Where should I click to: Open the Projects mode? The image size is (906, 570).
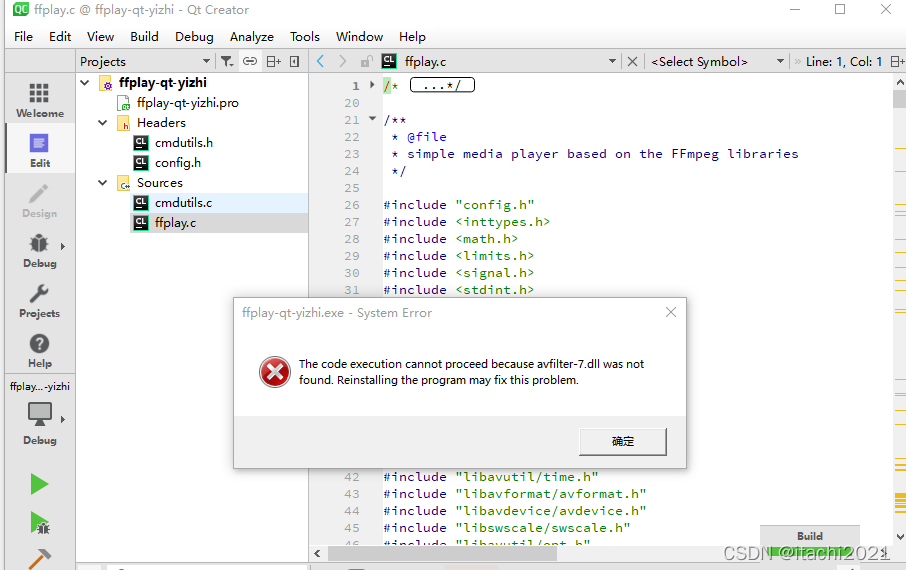(40, 299)
